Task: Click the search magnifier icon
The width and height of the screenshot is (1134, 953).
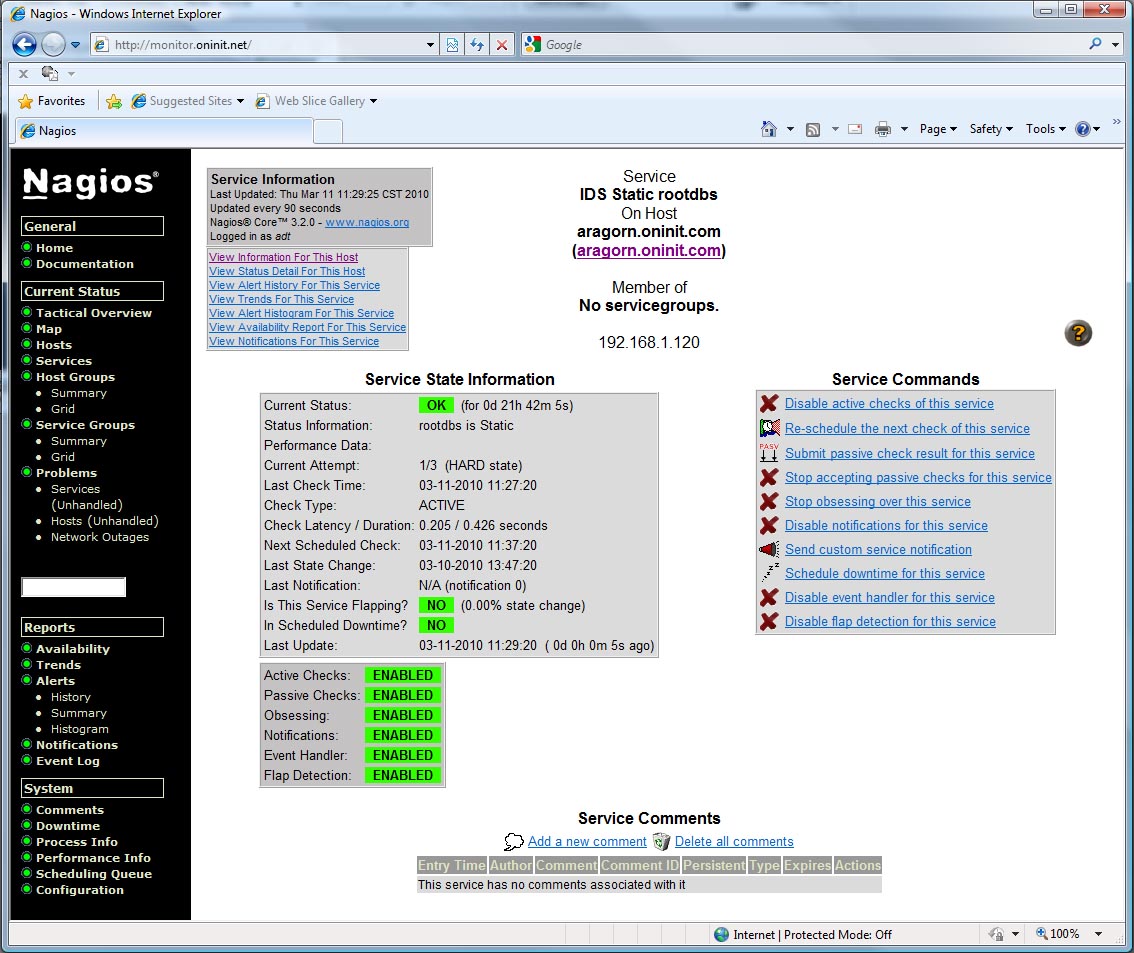Action: [x=1096, y=44]
